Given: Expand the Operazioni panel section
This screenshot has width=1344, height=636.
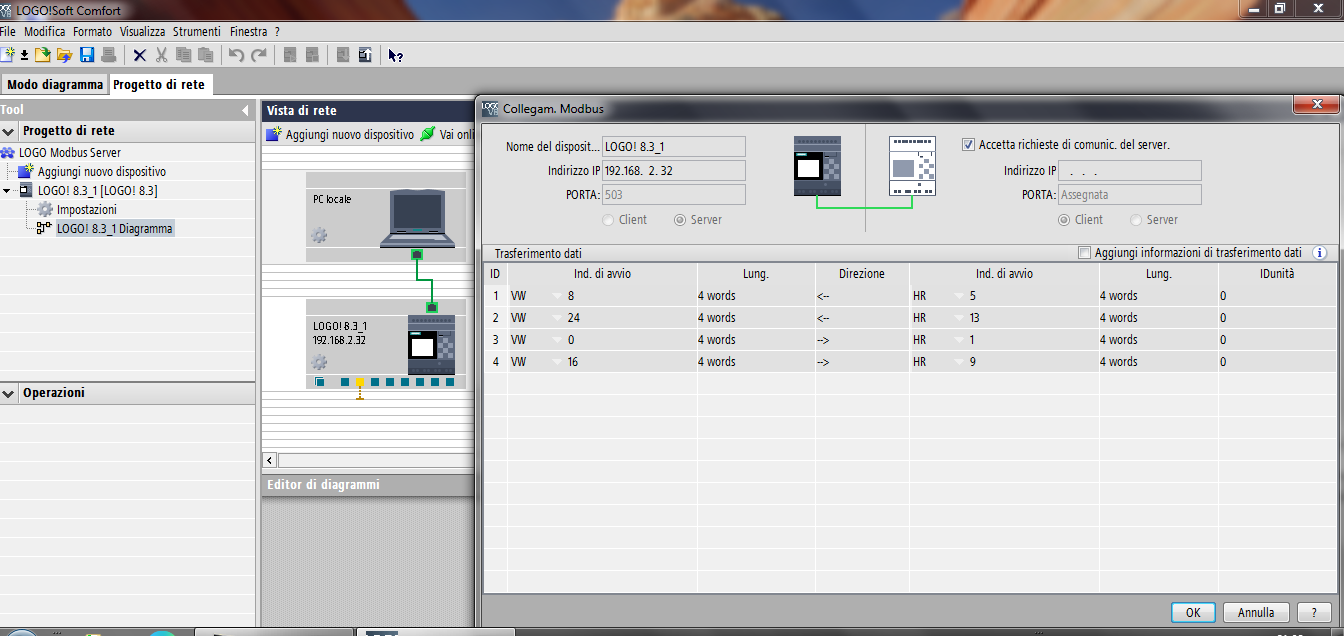Looking at the screenshot, I should [9, 393].
